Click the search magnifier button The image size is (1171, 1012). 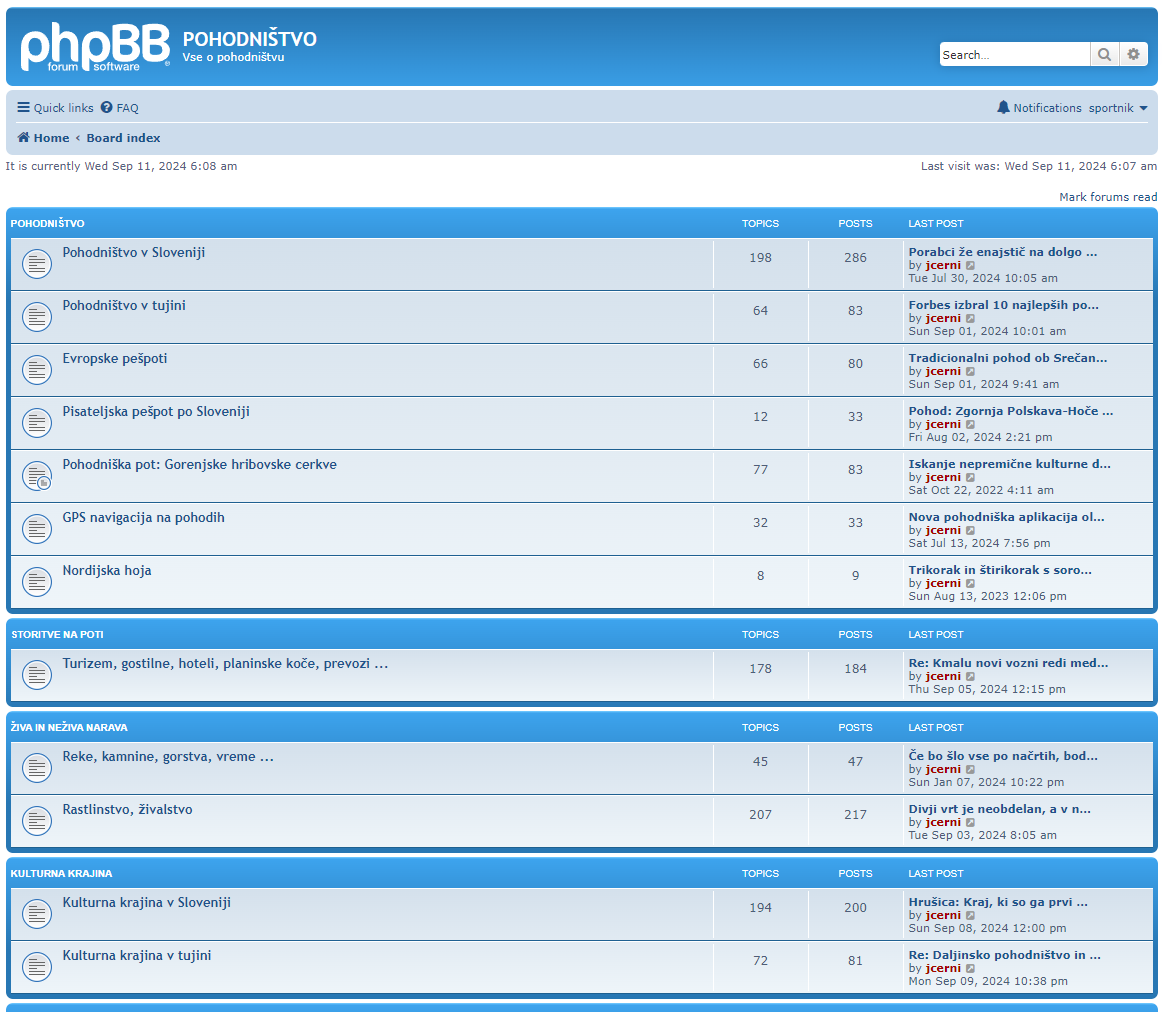[1104, 55]
